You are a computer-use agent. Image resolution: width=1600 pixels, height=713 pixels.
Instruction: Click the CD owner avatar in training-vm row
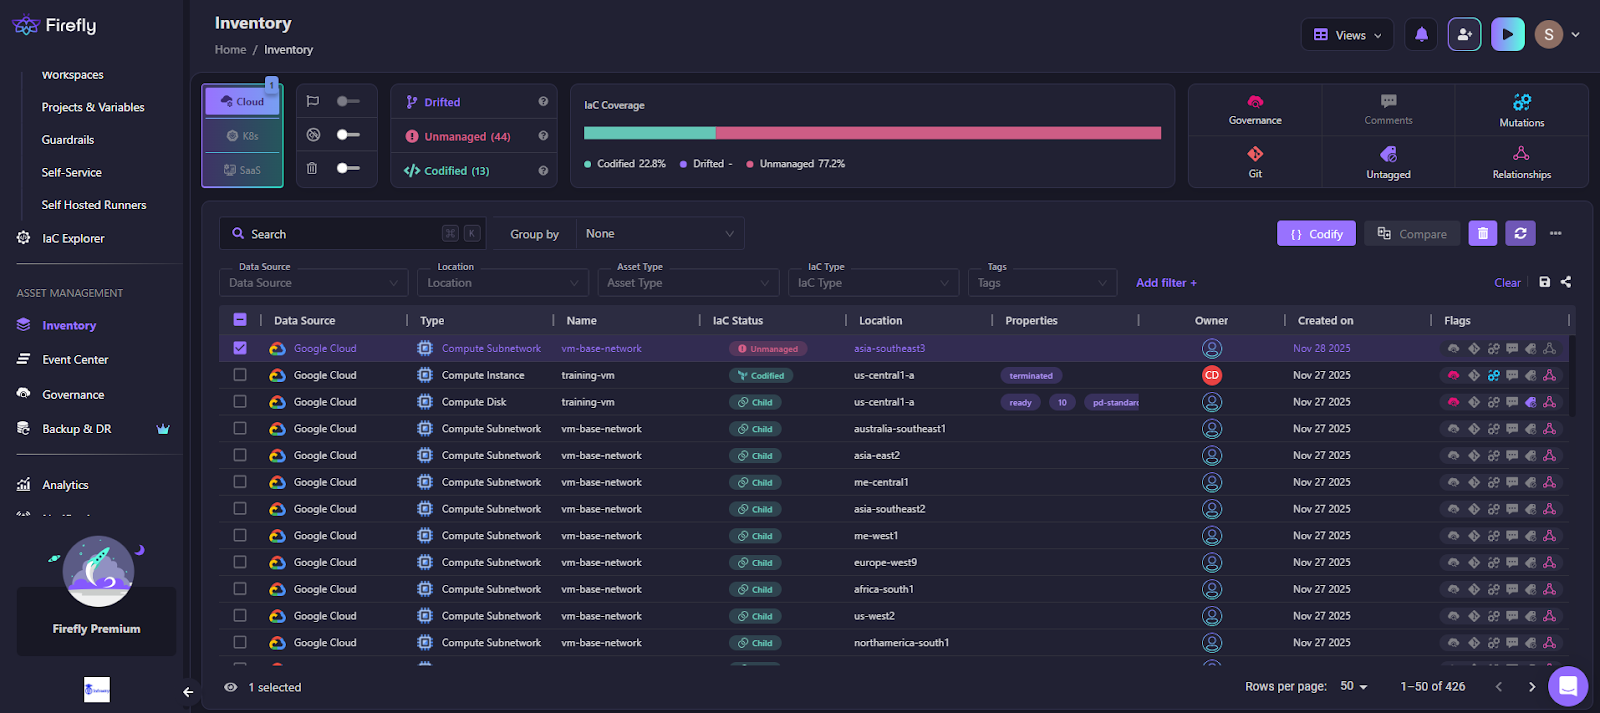1211,375
